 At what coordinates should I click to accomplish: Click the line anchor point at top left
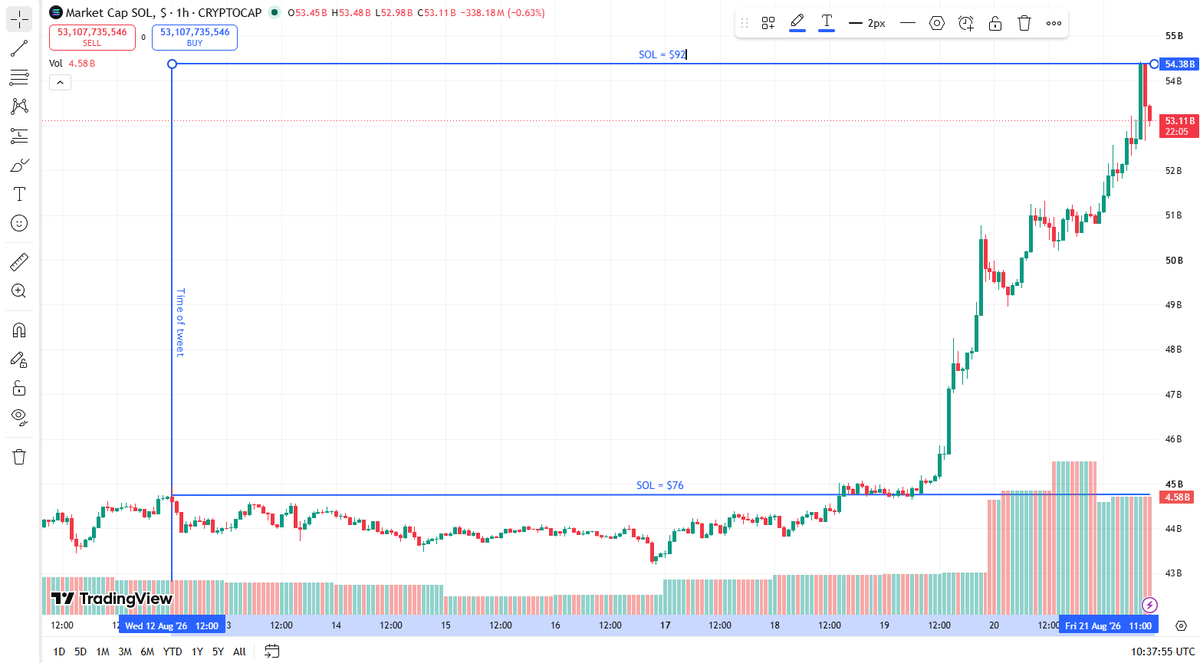172,64
